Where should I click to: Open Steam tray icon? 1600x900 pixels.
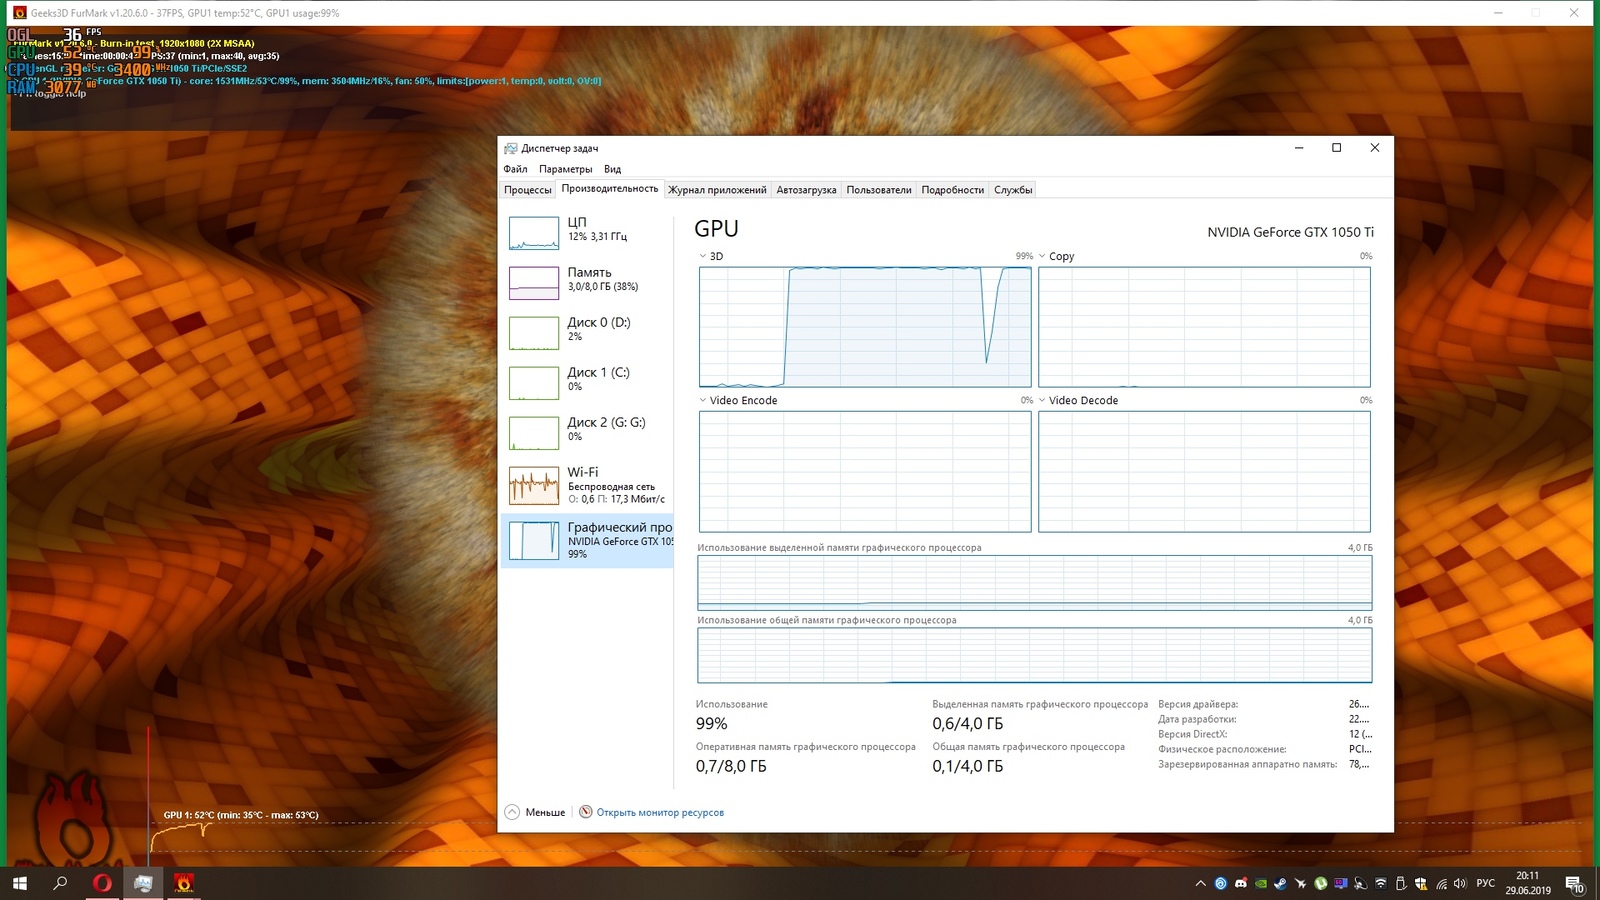click(x=1280, y=883)
